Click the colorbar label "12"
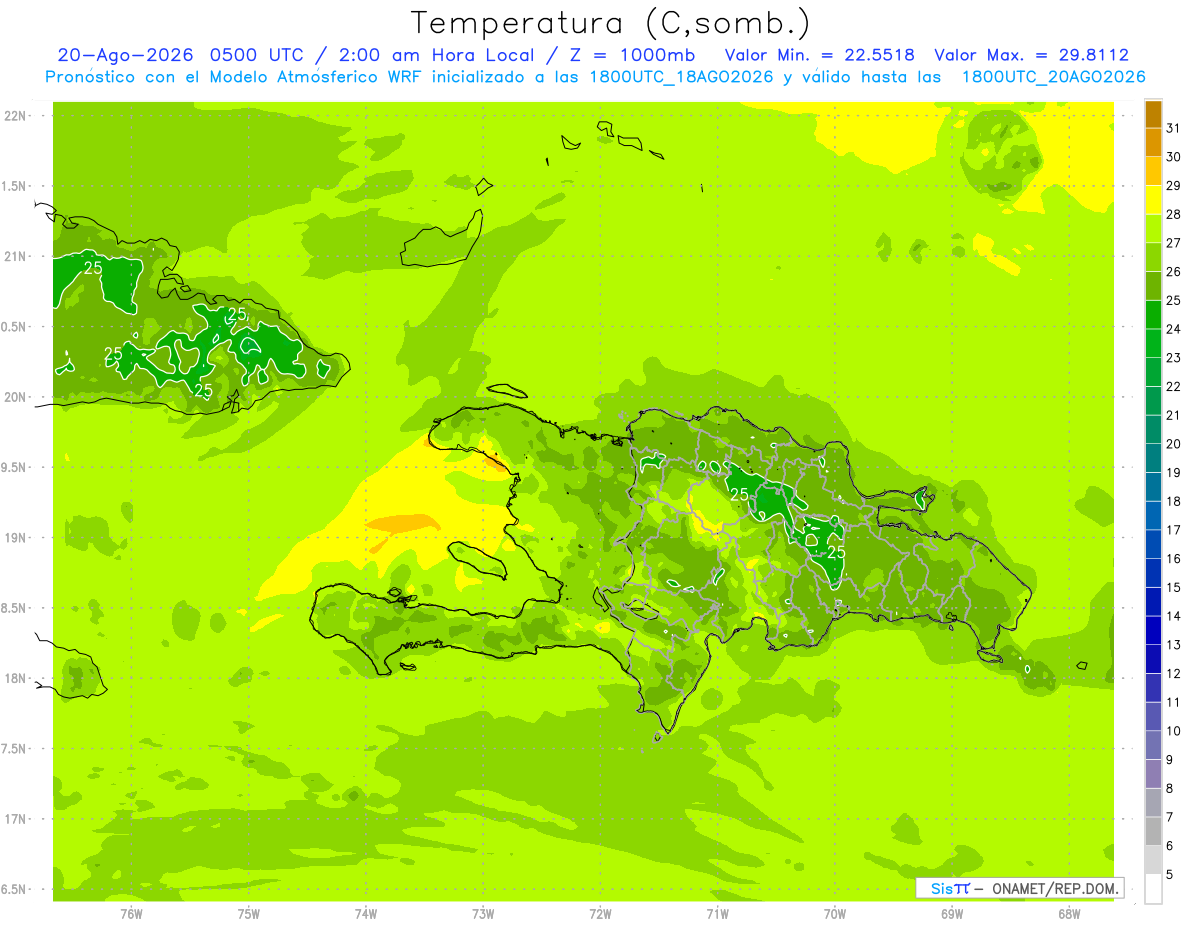 point(1174,673)
